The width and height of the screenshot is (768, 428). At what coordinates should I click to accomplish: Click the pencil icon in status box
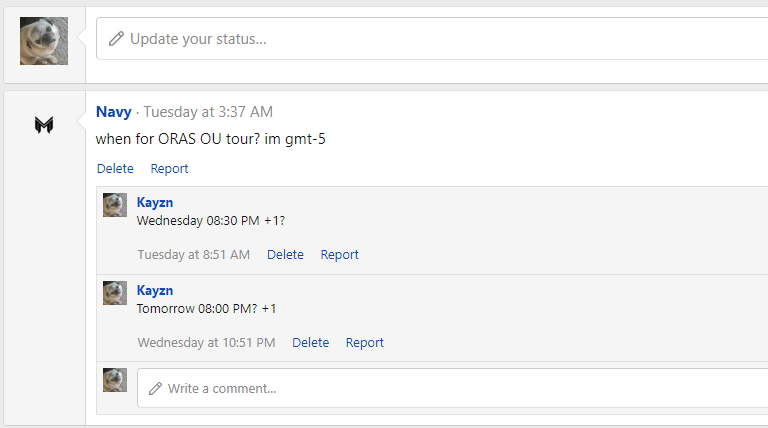(117, 39)
